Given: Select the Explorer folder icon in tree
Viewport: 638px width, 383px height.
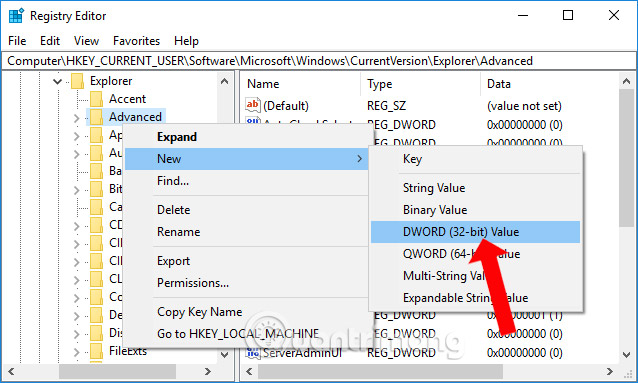Looking at the screenshot, I should (x=77, y=81).
